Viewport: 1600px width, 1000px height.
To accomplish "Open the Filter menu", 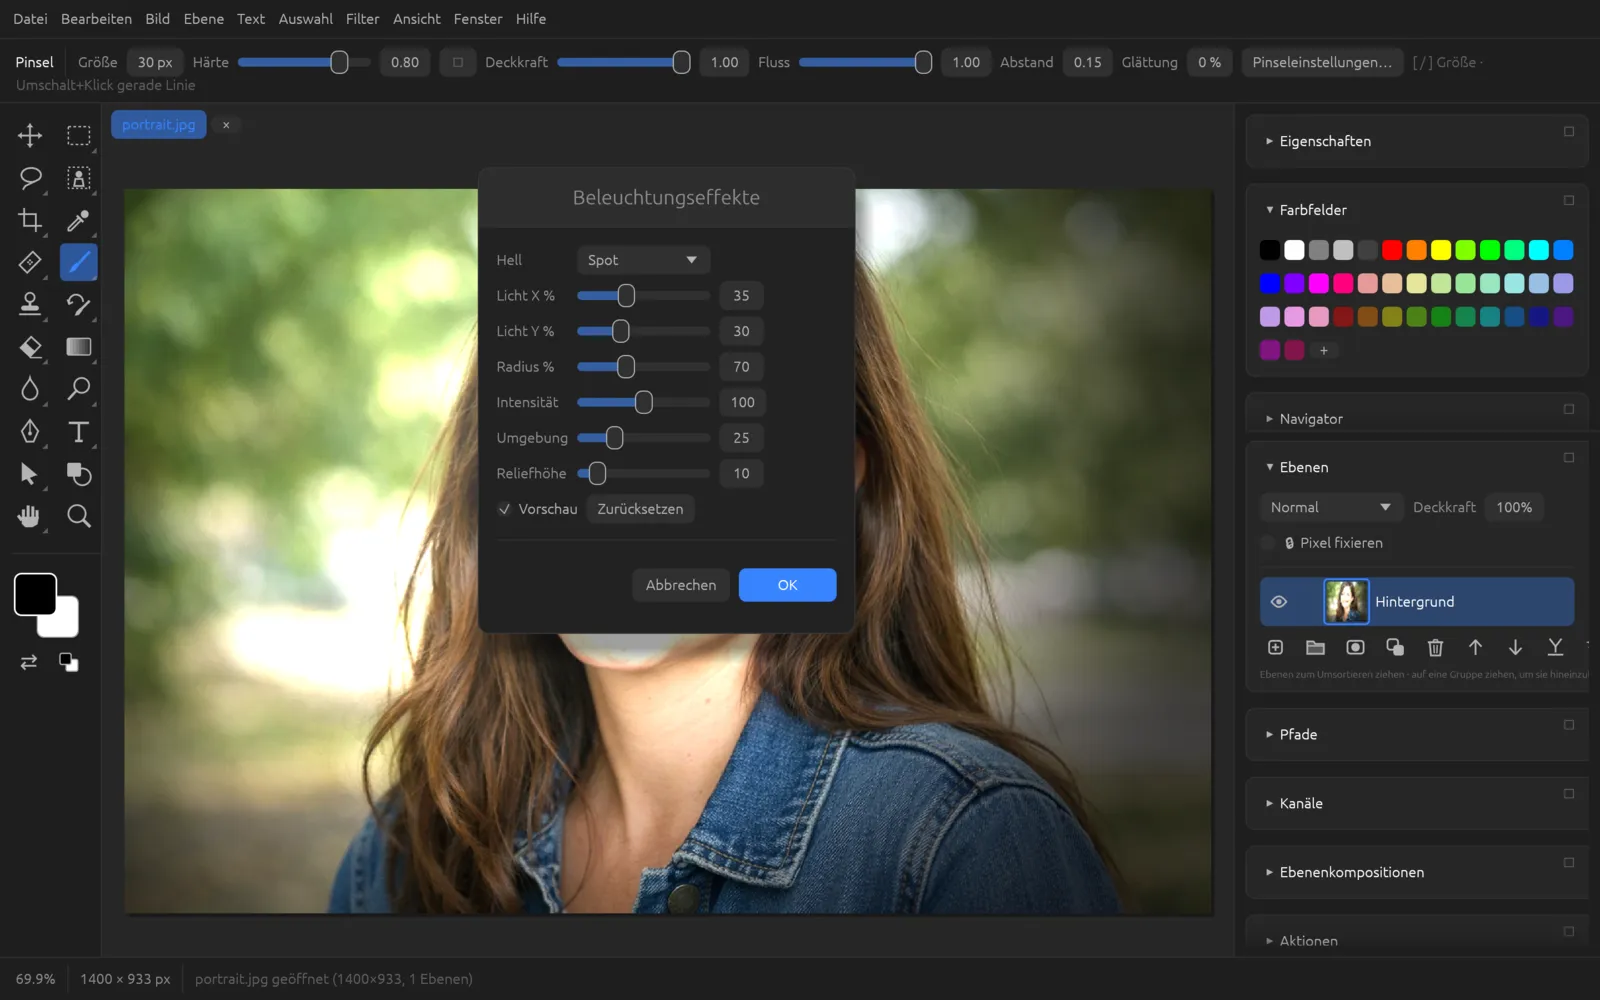I will point(362,19).
